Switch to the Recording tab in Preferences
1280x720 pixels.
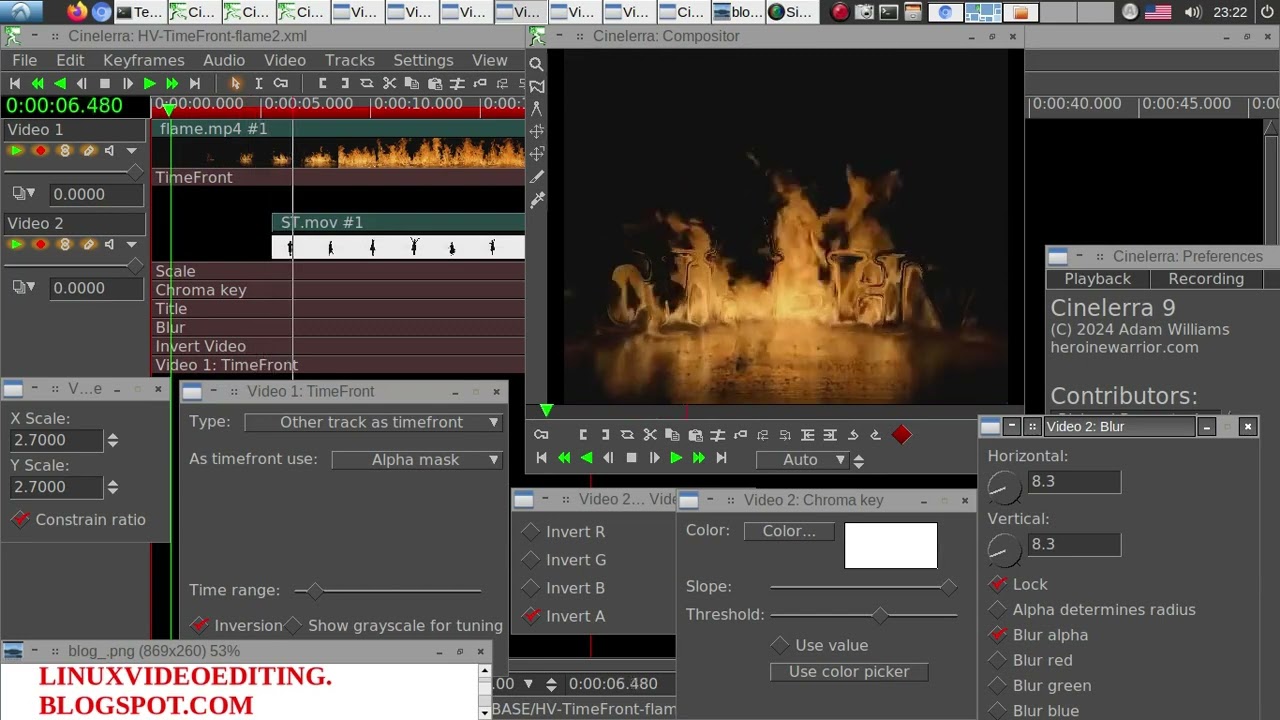[1206, 279]
